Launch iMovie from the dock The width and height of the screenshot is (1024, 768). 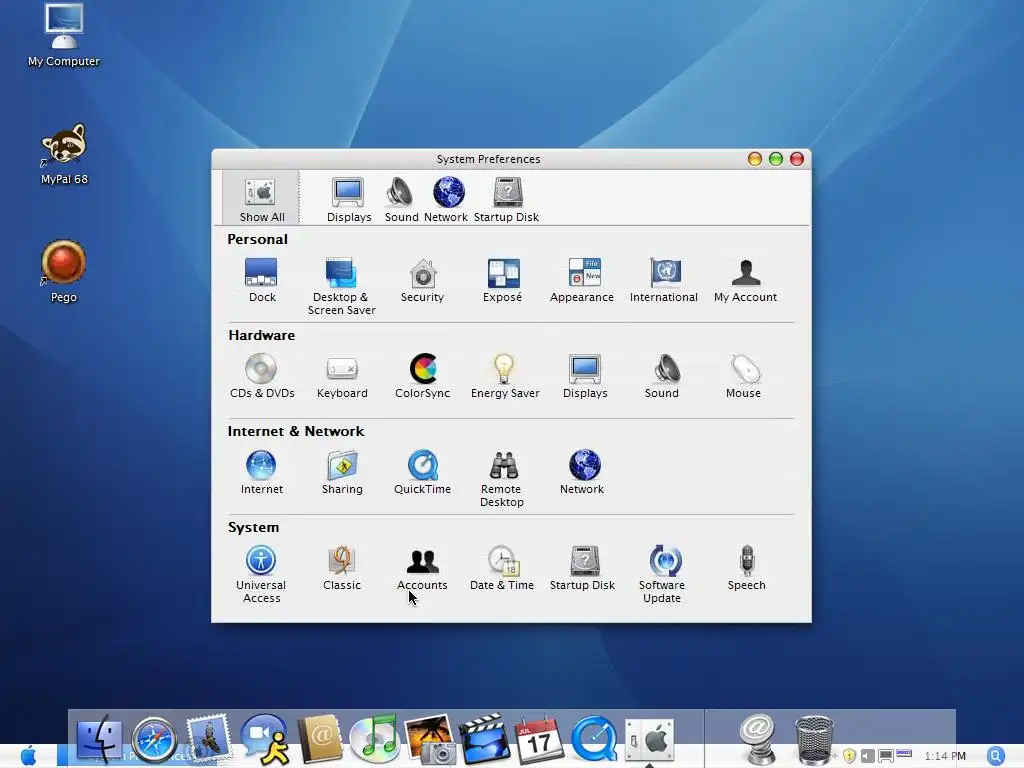pos(484,739)
